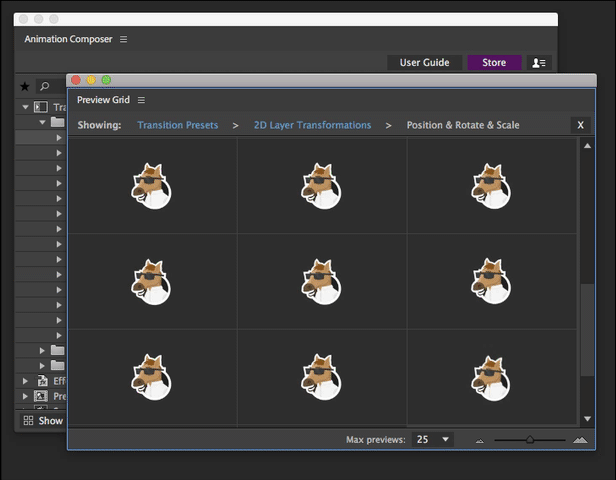Click the star favorites icon
The height and width of the screenshot is (480, 616).
point(25,87)
